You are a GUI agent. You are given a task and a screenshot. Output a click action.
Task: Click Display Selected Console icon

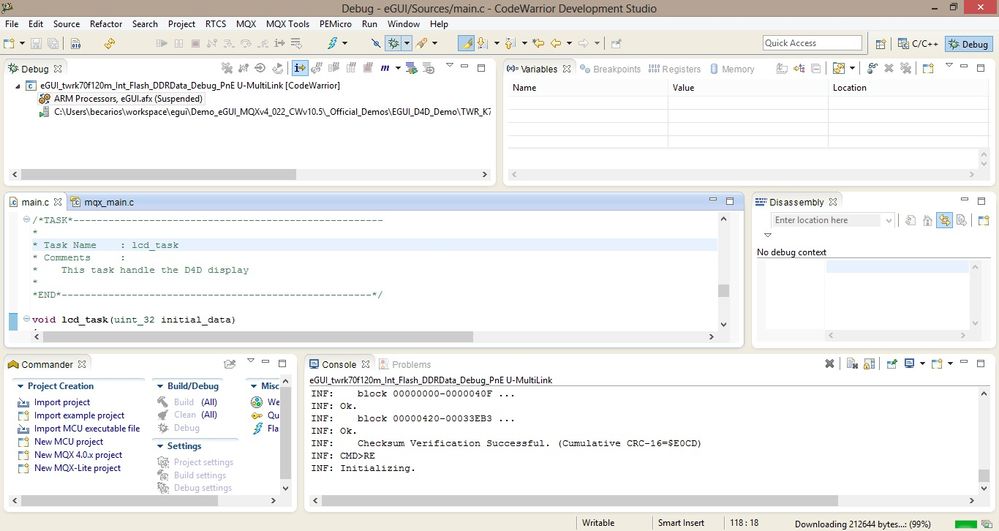coord(909,363)
